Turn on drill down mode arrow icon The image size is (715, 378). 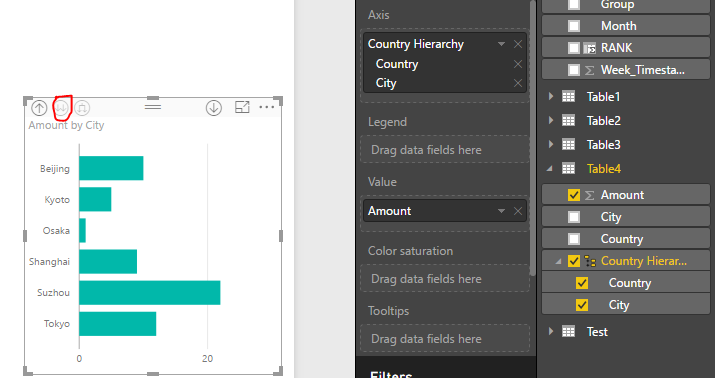coord(213,108)
